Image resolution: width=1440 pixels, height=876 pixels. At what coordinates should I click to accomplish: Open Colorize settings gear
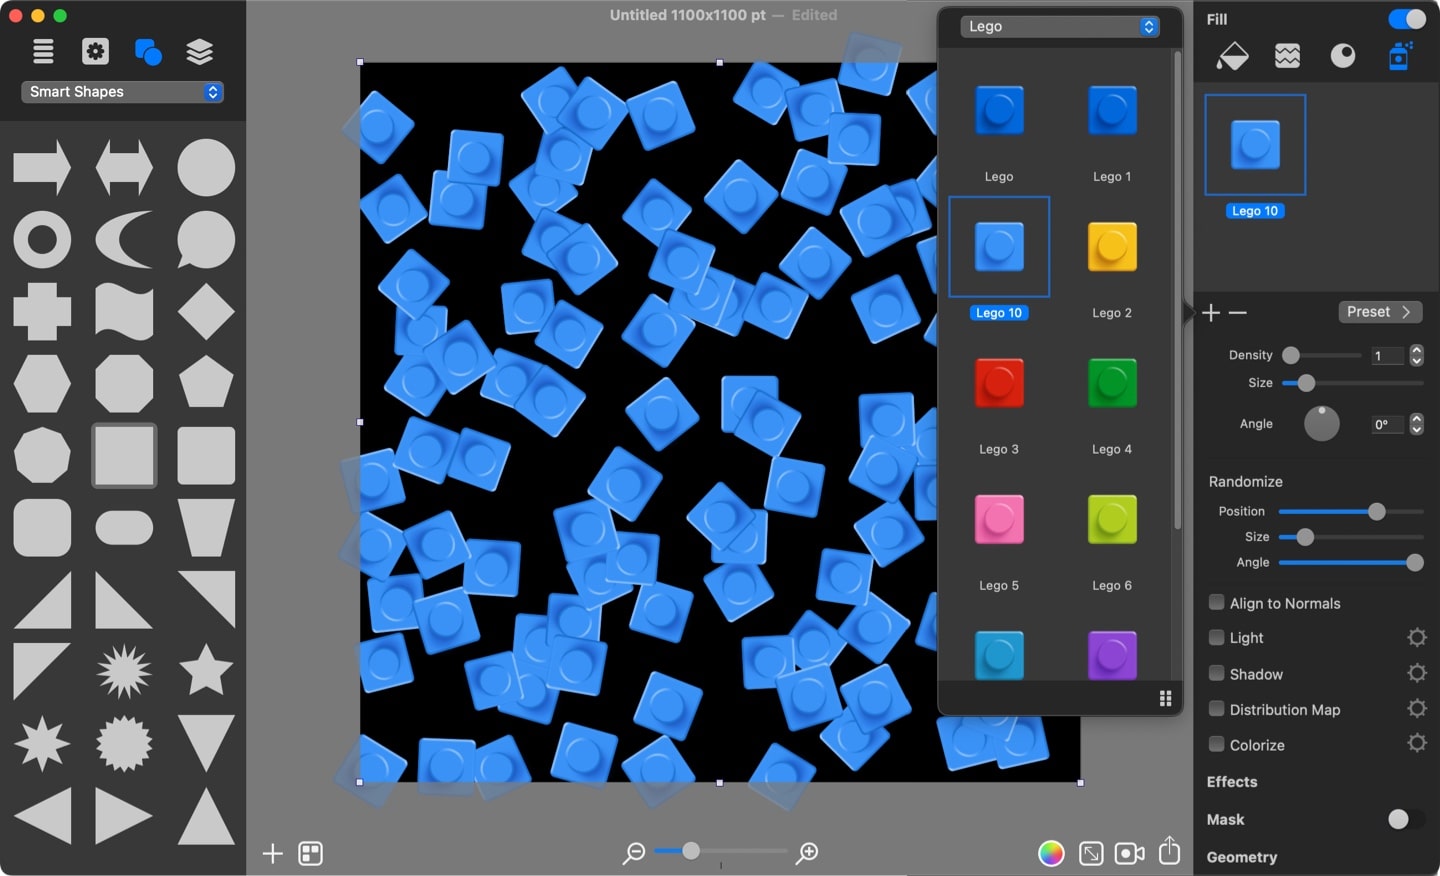point(1417,743)
